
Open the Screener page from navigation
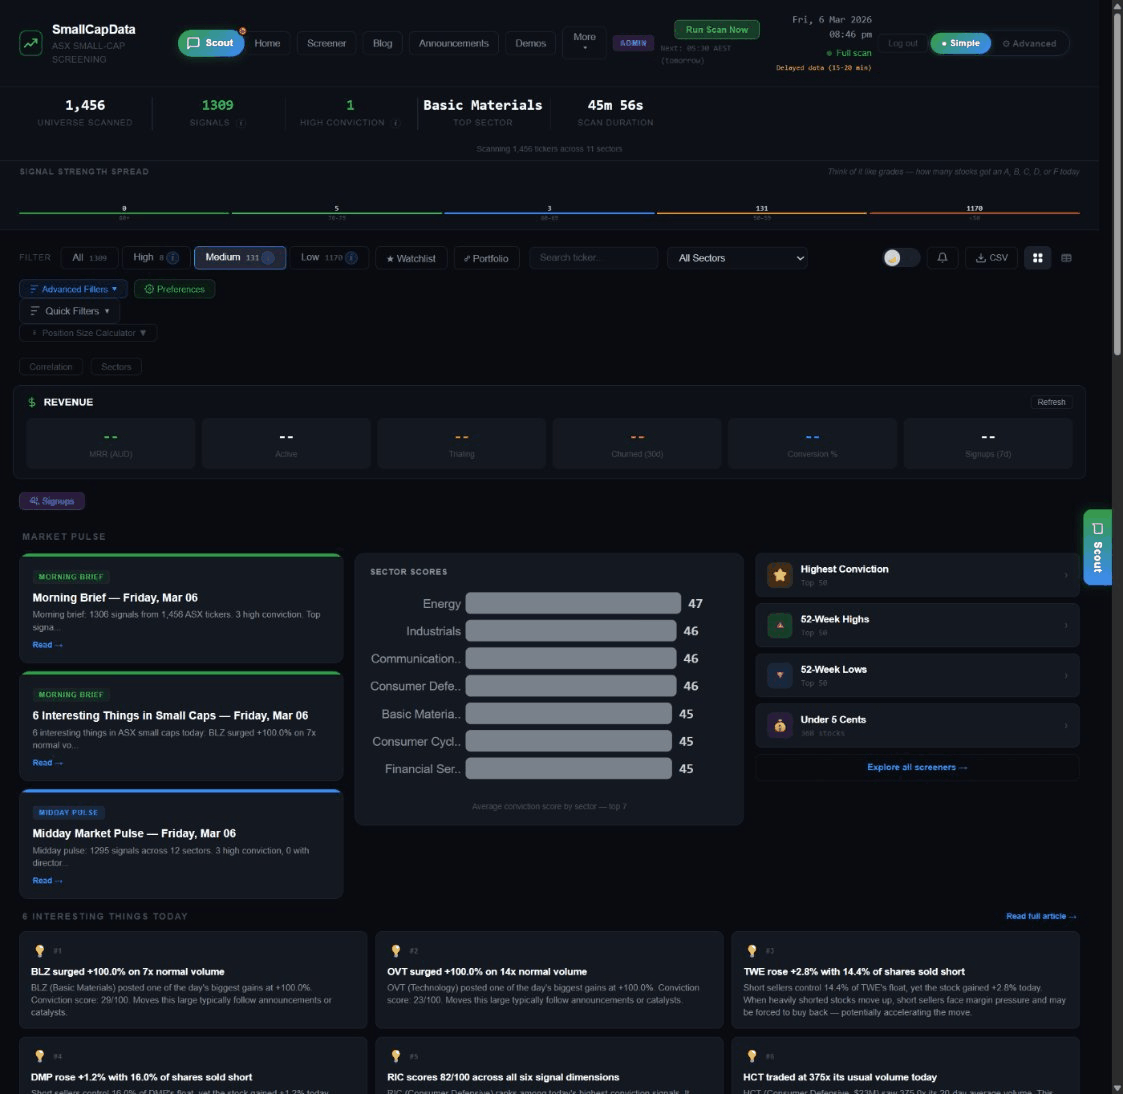[326, 43]
